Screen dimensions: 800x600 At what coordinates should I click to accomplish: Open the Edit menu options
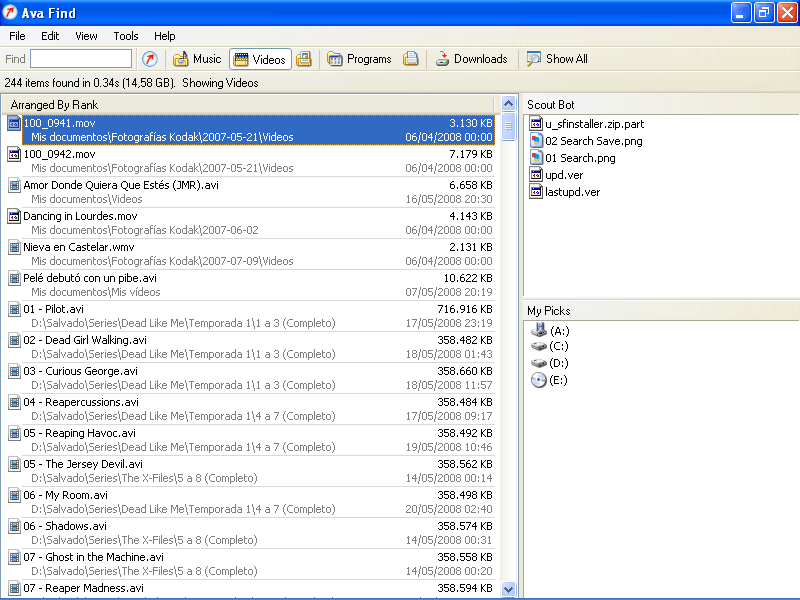[x=49, y=35]
